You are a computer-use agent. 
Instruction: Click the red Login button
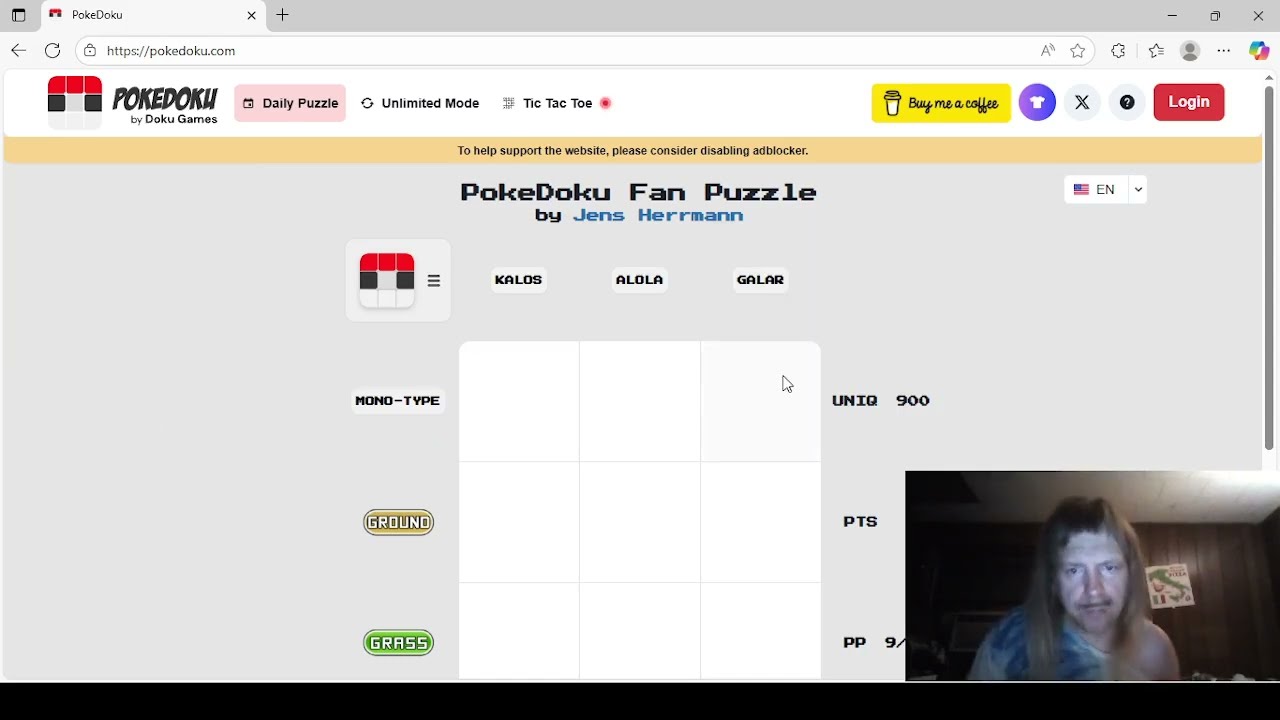pyautogui.click(x=1189, y=102)
